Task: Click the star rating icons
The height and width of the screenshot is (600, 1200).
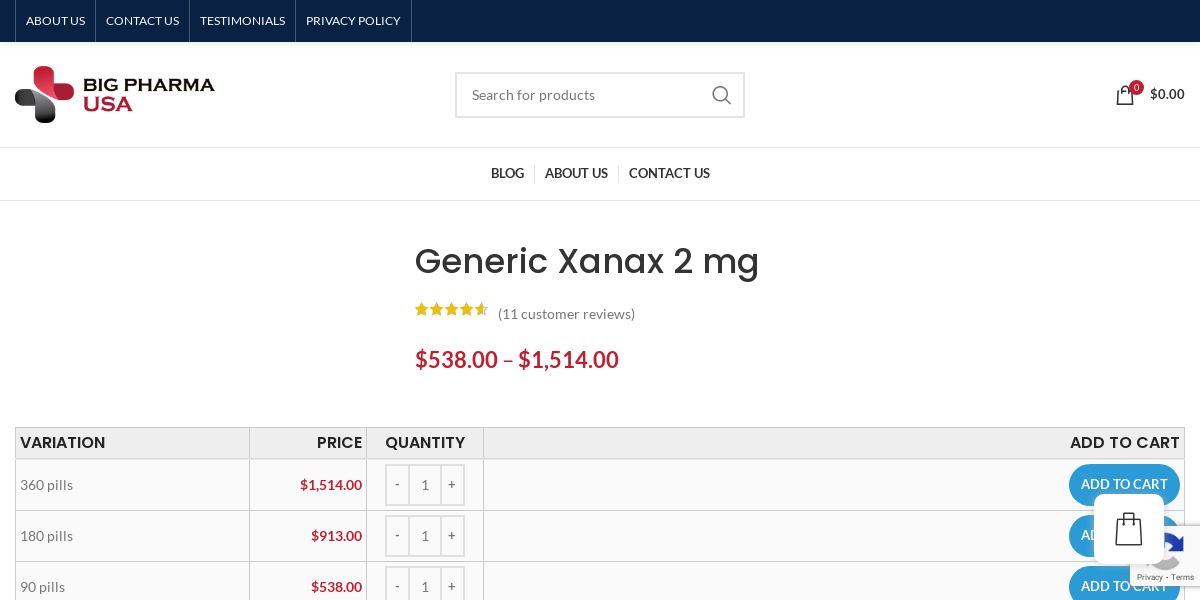Action: pos(451,310)
